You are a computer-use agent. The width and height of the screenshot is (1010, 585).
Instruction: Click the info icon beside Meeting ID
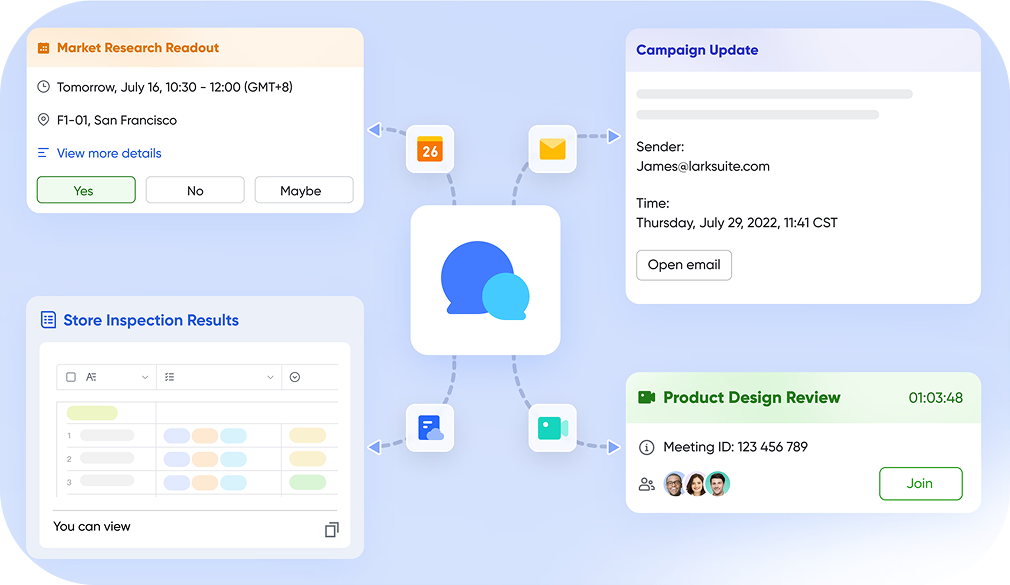coord(646,447)
